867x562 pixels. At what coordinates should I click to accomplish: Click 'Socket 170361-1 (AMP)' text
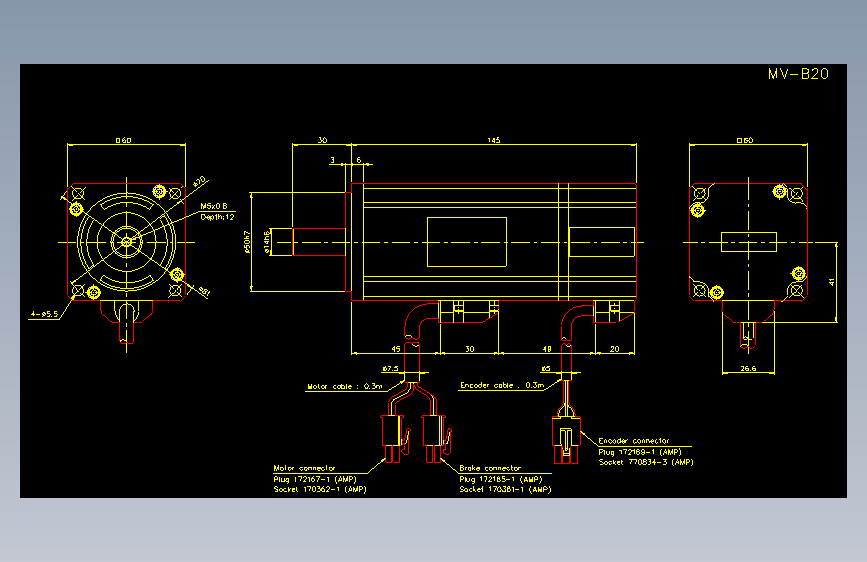point(505,489)
